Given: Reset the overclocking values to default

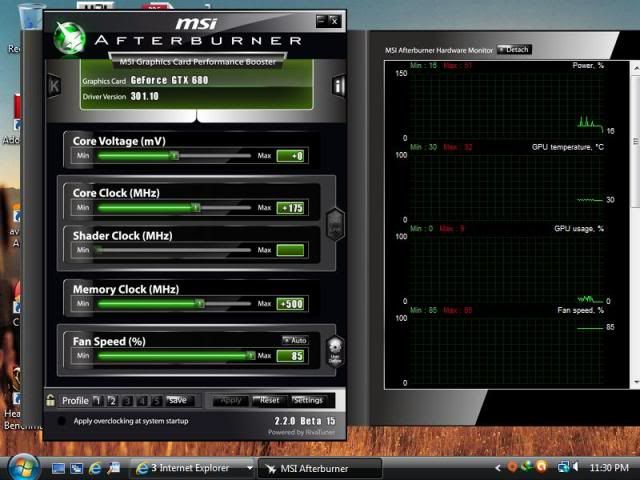Looking at the screenshot, I should tap(269, 400).
